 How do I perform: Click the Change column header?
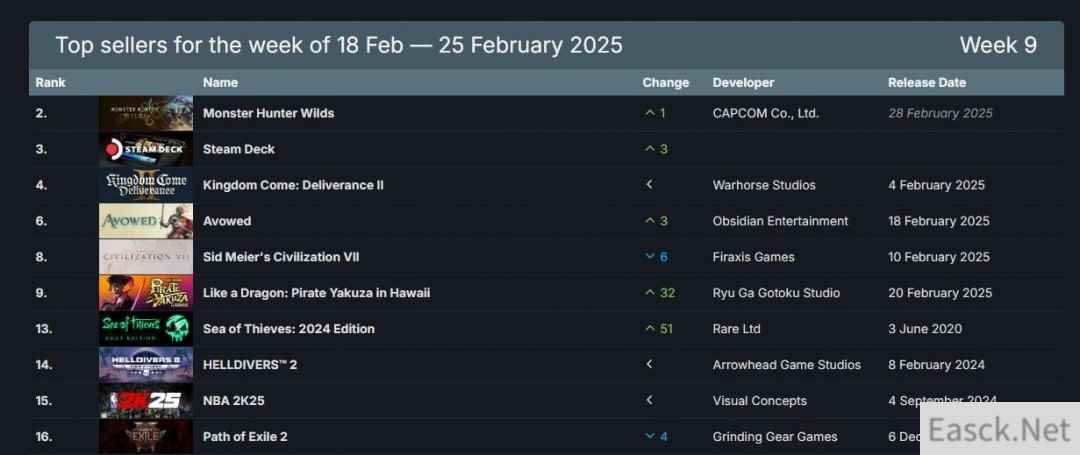point(665,83)
